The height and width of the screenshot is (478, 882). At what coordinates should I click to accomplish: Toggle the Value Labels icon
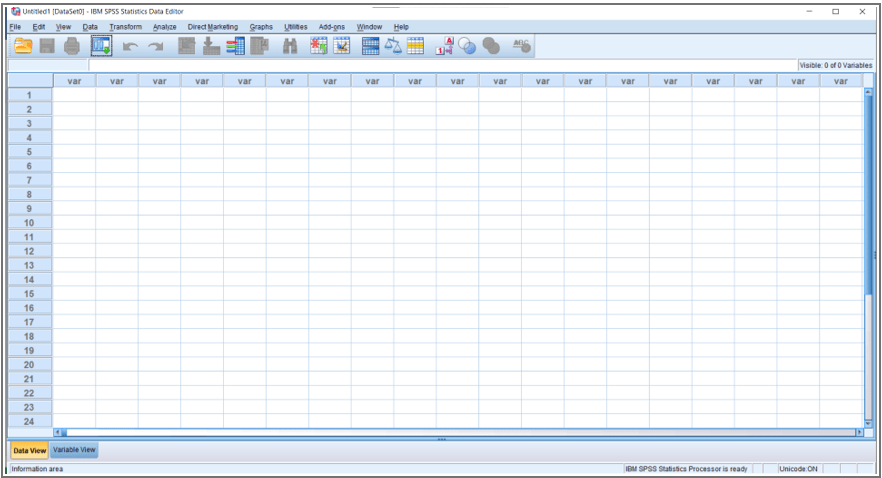click(x=444, y=46)
